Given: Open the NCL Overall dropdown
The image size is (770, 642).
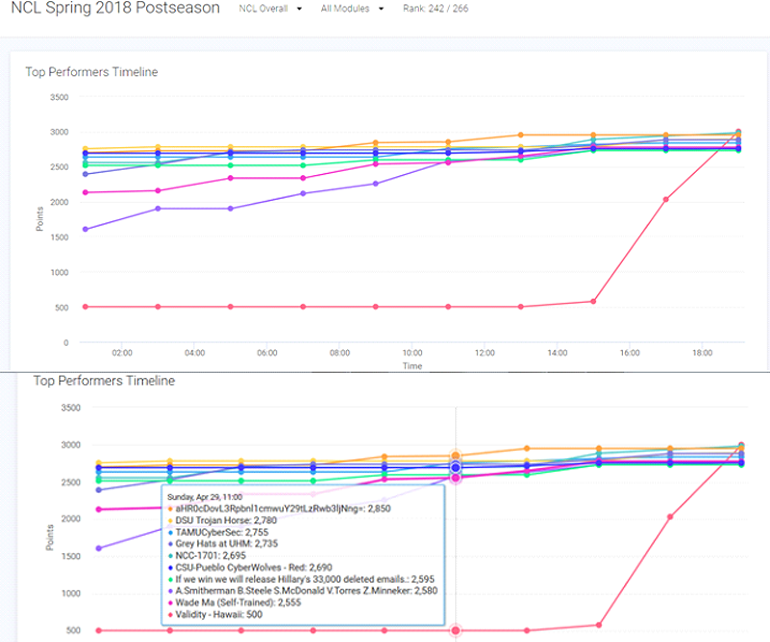Looking at the screenshot, I should tap(270, 9).
